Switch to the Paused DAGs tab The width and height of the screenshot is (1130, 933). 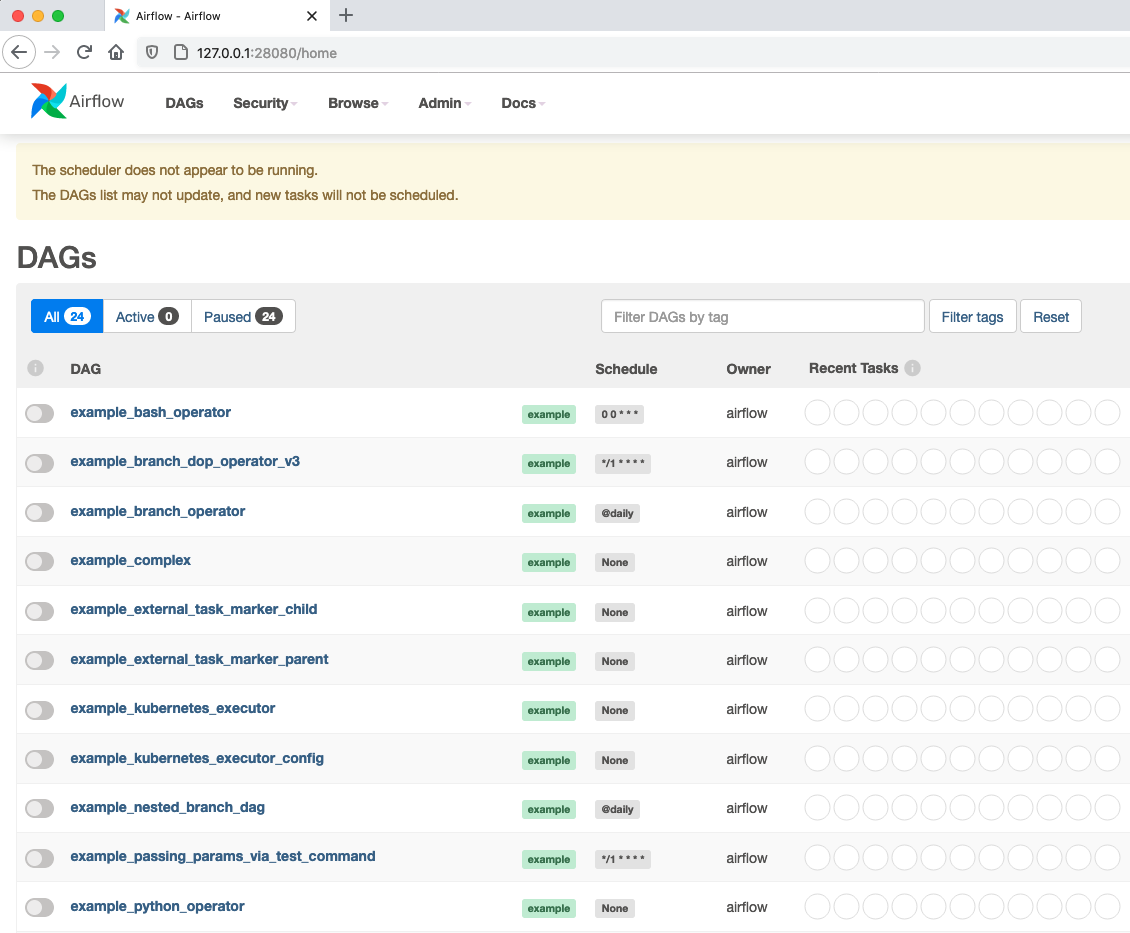point(242,317)
